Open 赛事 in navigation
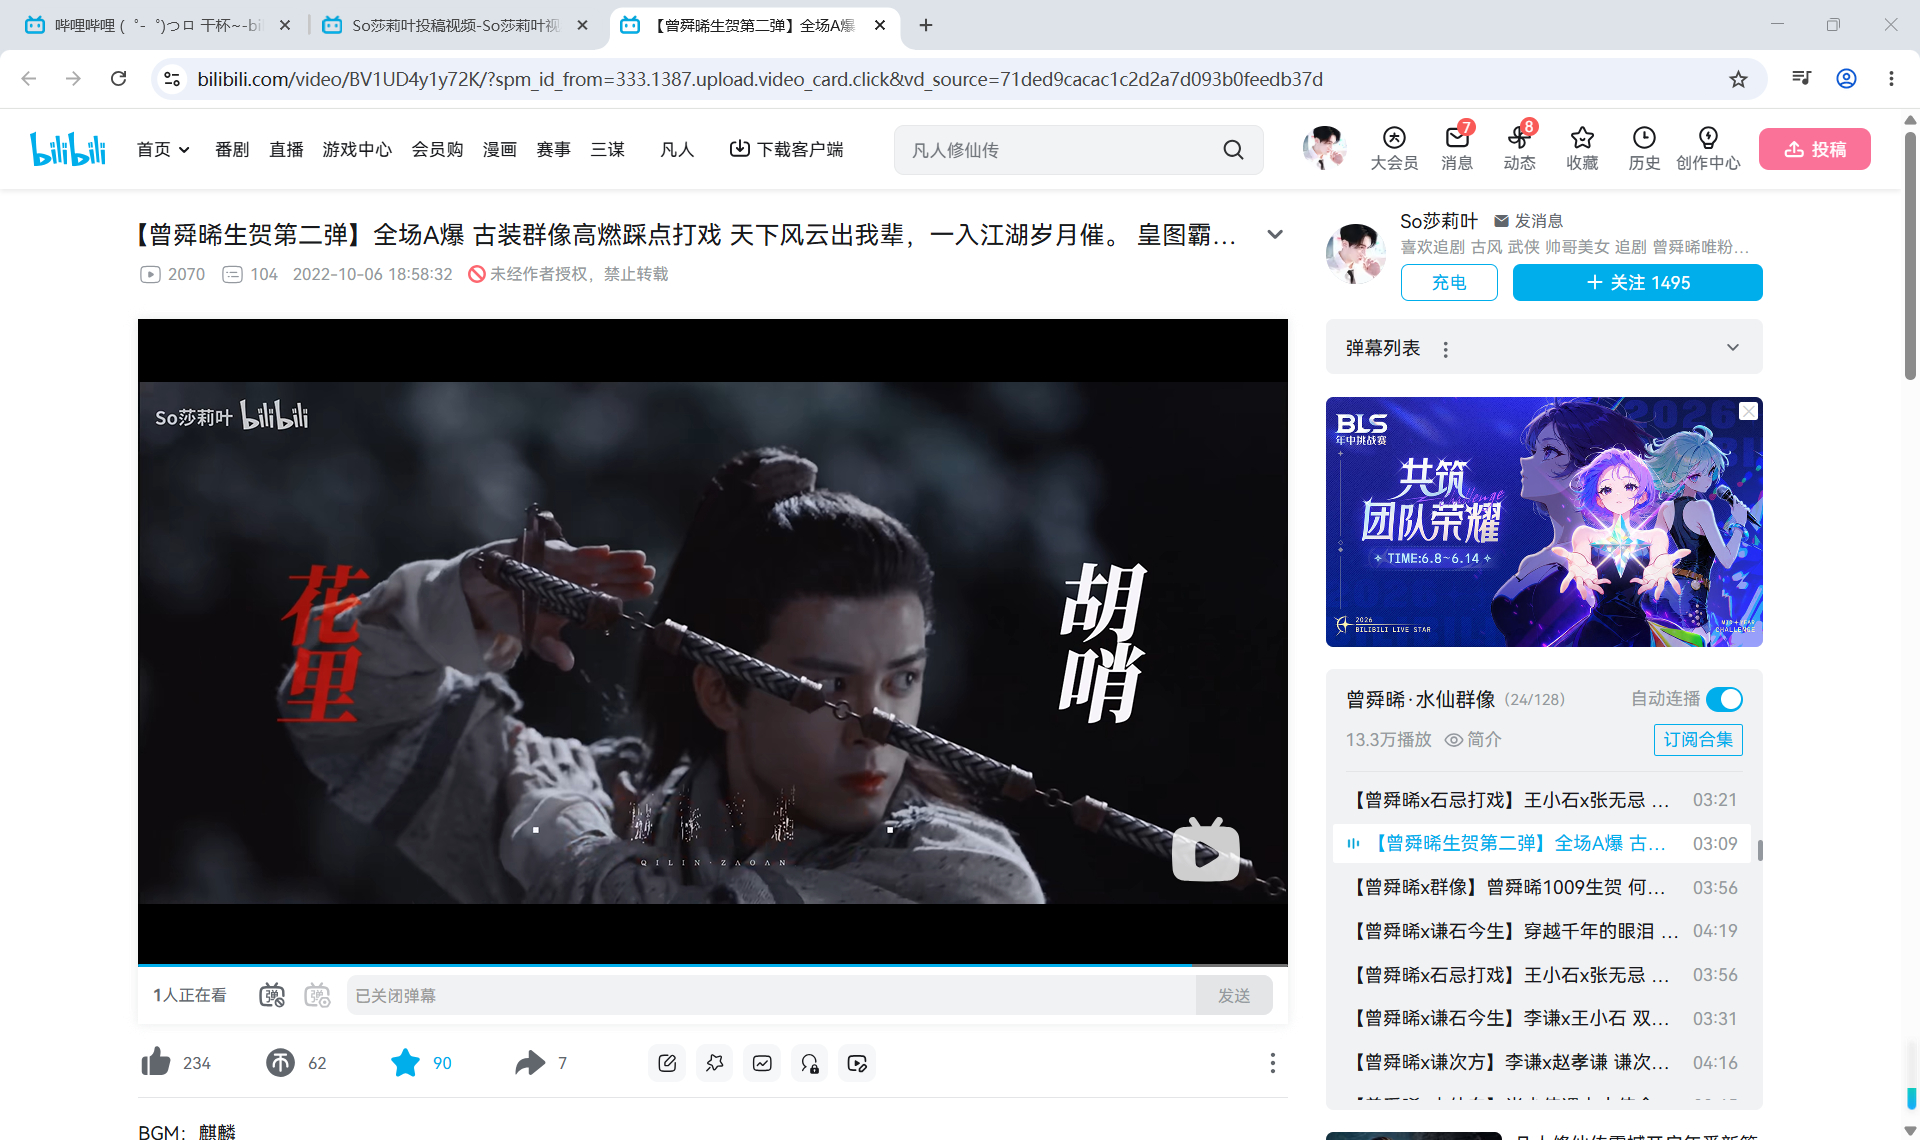Image resolution: width=1920 pixels, height=1140 pixels. (x=553, y=149)
